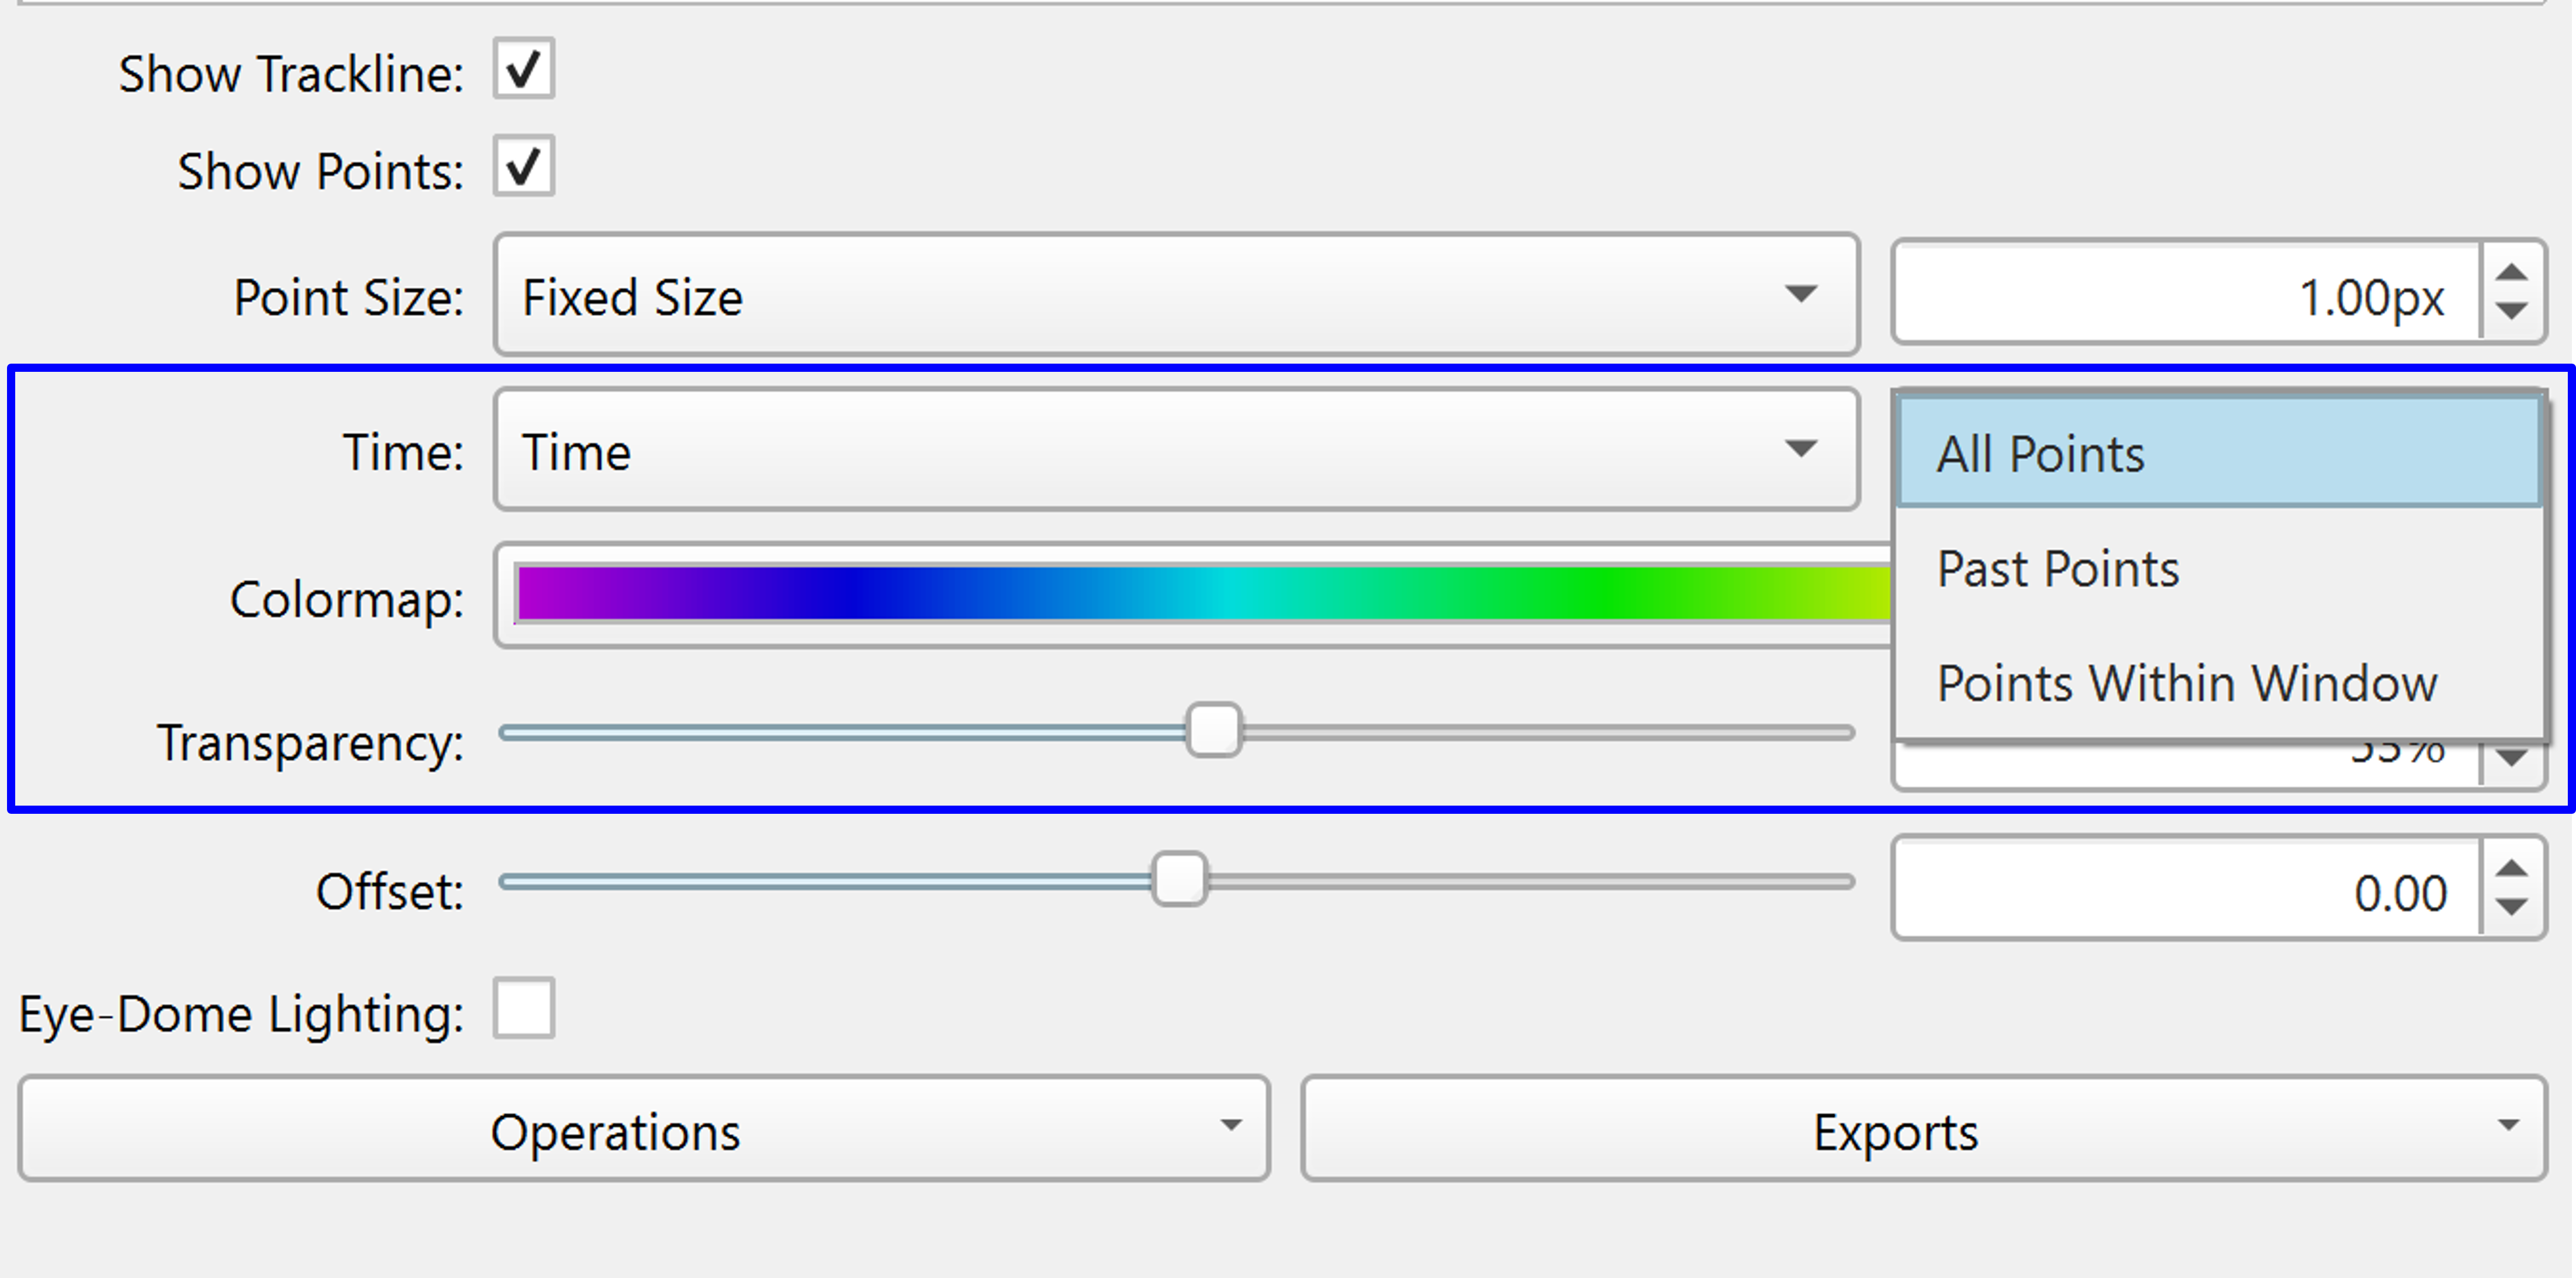Enable Eye-Dome Lighting checkbox
Image resolution: width=2576 pixels, height=1278 pixels.
click(523, 1008)
